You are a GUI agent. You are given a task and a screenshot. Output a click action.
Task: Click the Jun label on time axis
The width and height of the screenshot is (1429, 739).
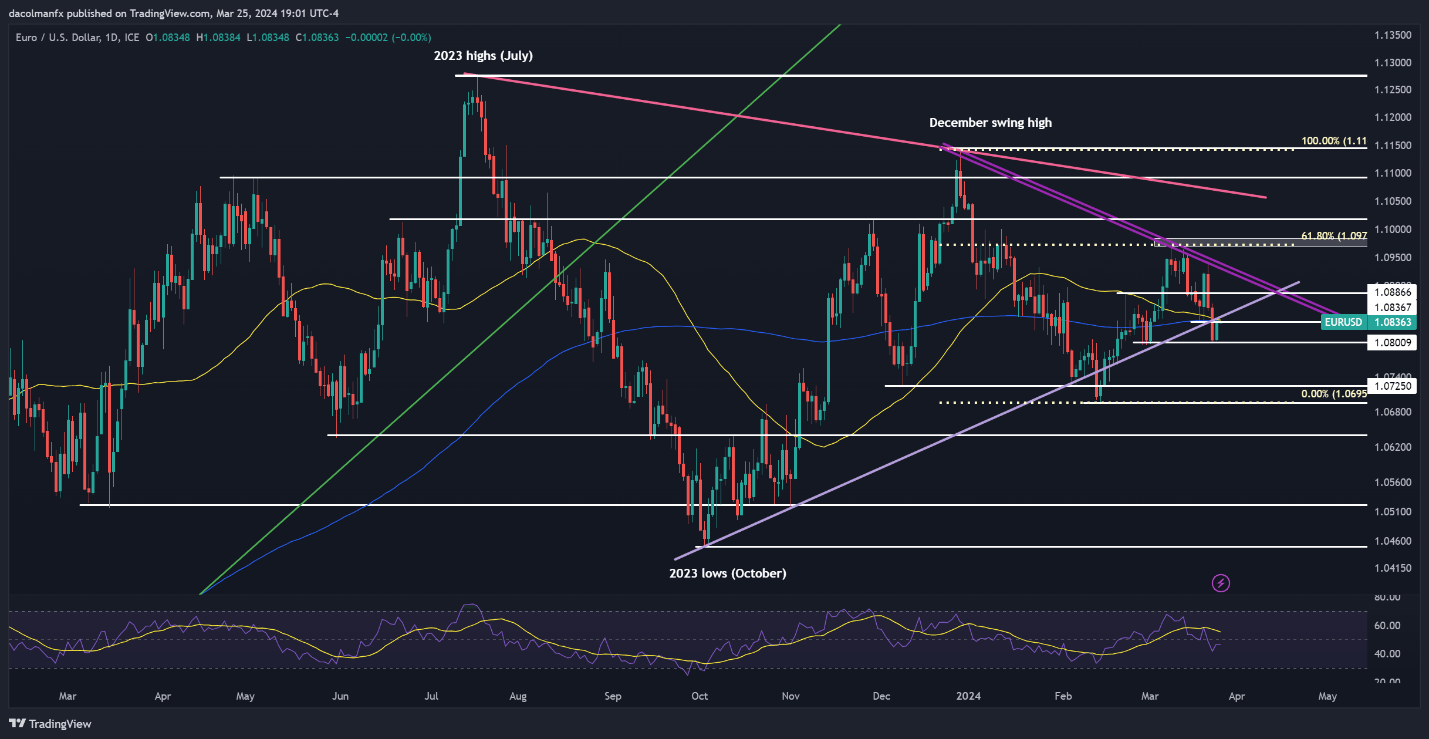[339, 695]
